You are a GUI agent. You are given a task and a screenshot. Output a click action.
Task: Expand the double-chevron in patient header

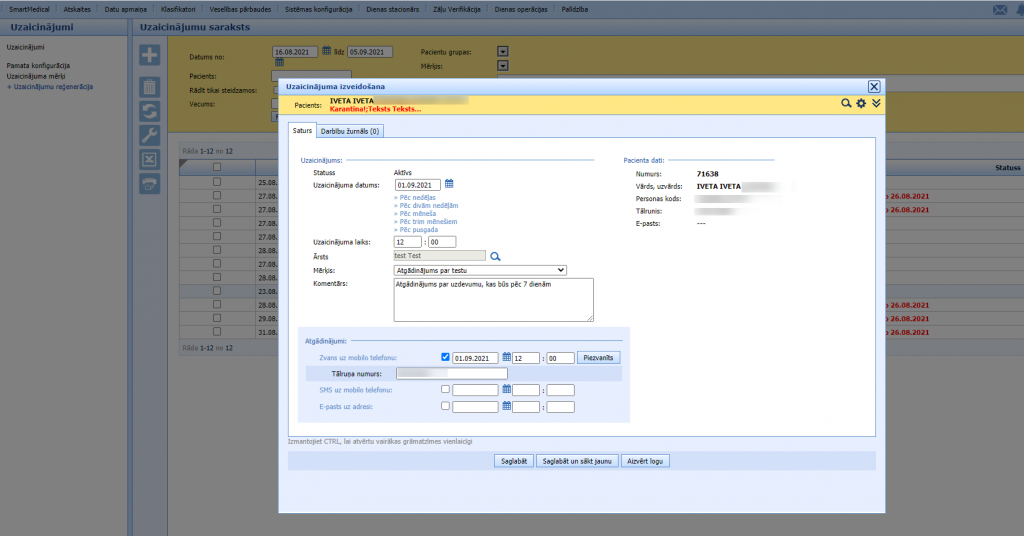click(876, 103)
